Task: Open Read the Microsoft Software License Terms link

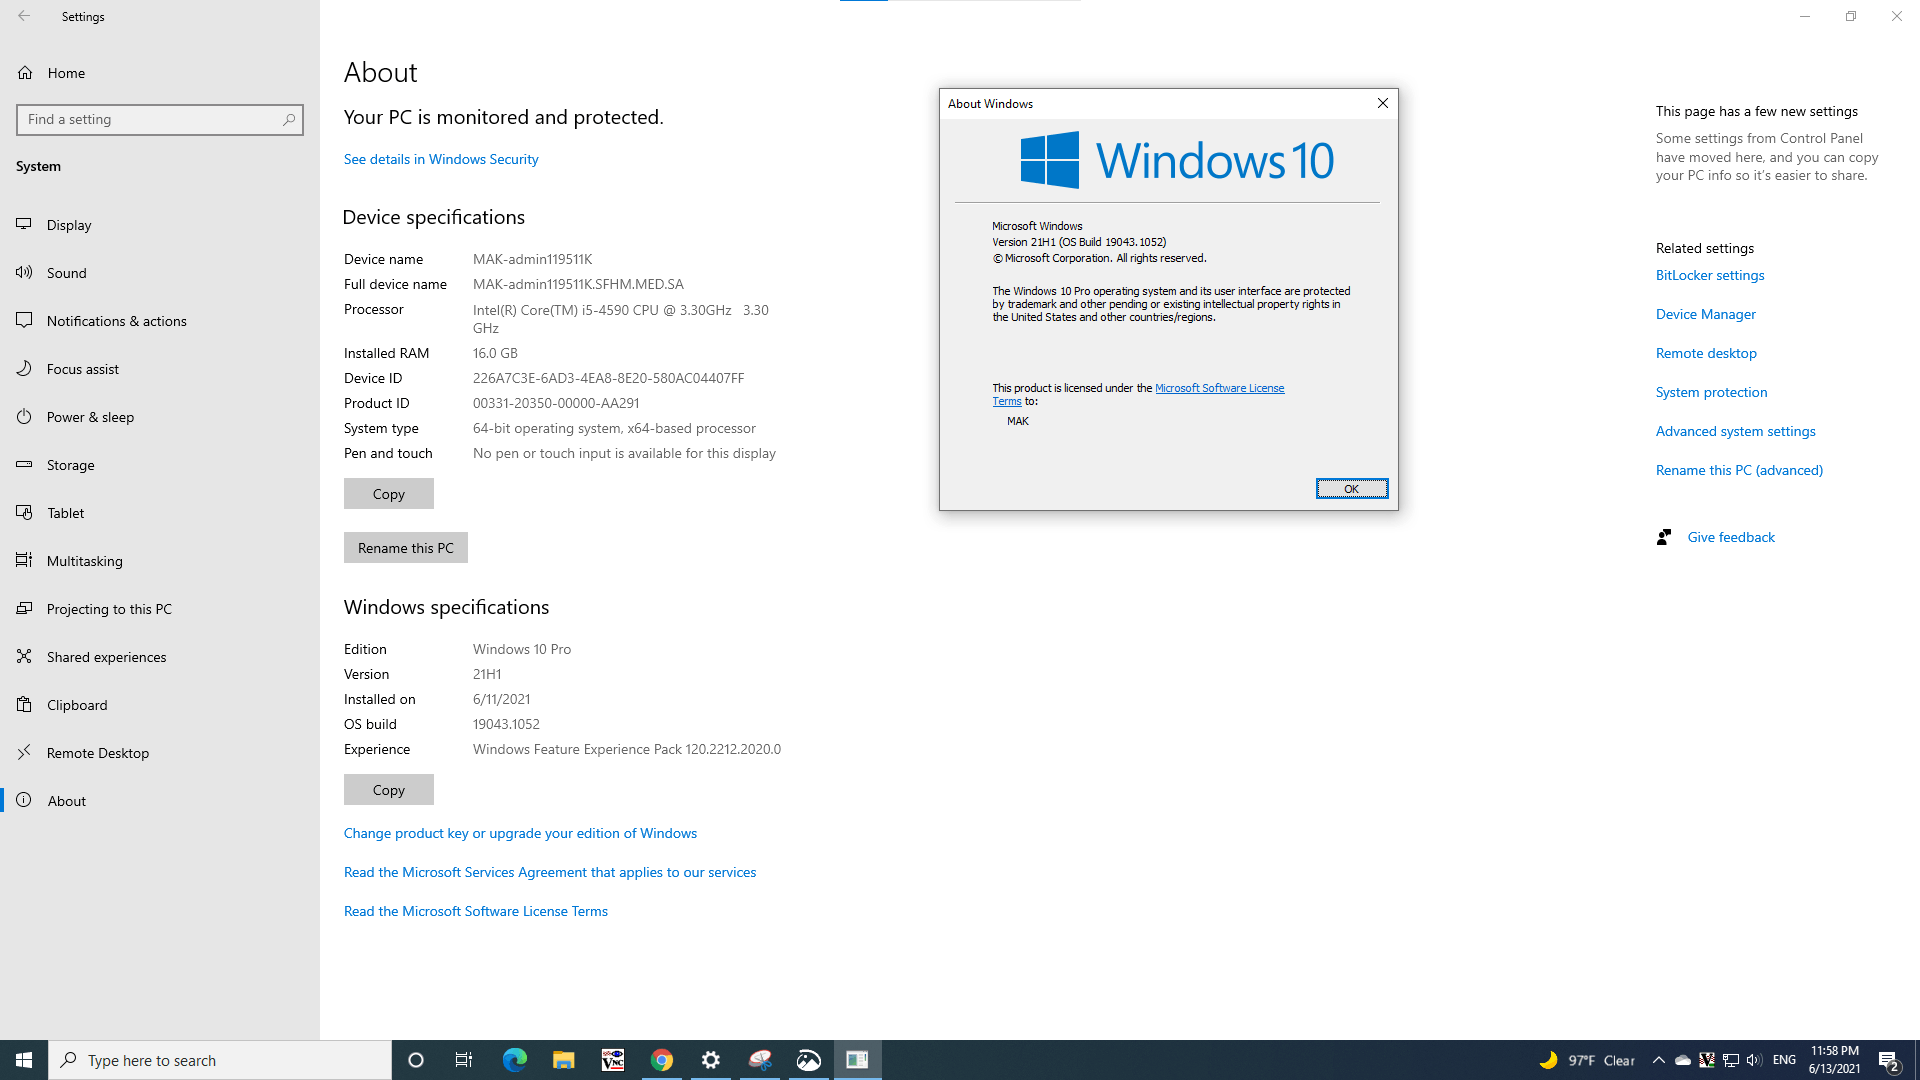Action: [x=476, y=911]
